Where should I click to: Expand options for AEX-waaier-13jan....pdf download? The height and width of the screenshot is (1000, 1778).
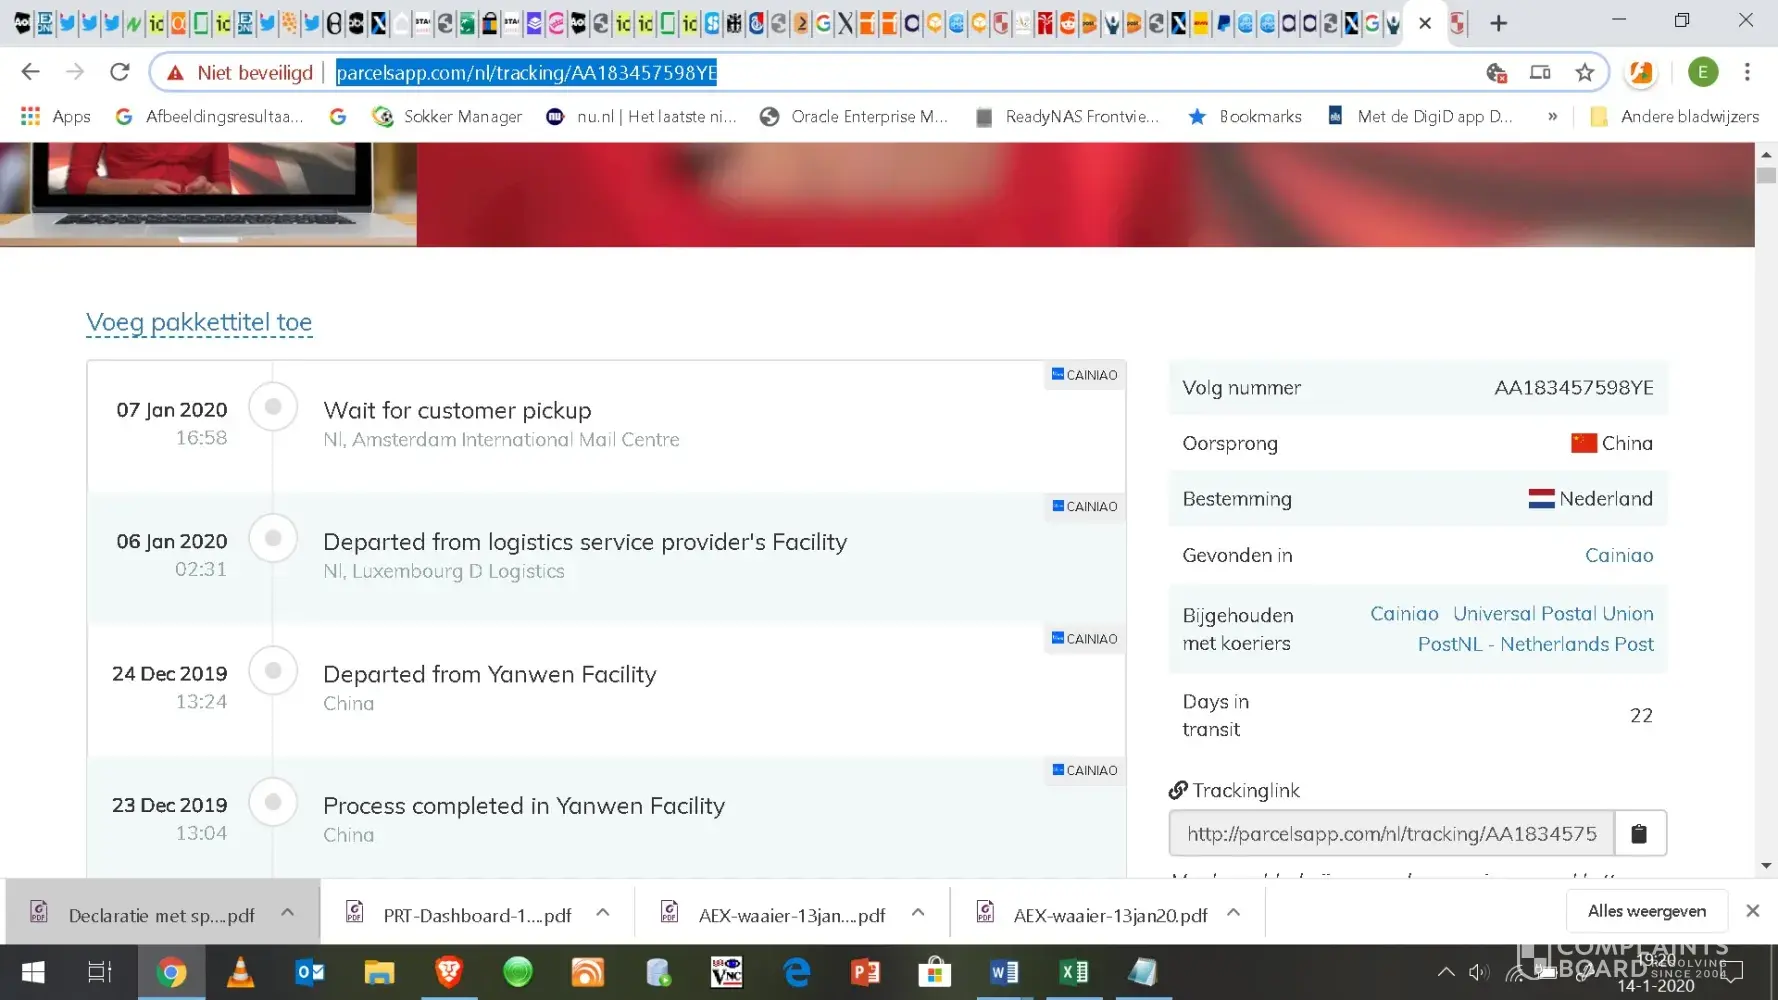[918, 912]
